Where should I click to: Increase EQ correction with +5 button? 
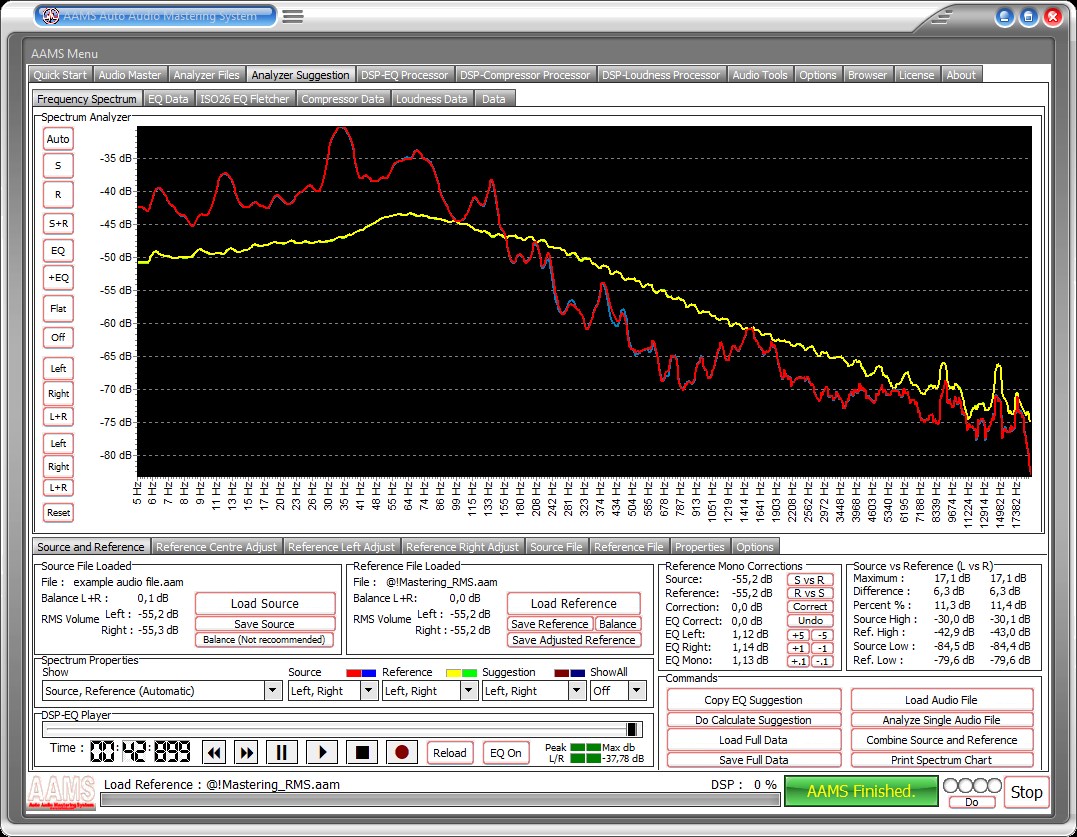(798, 635)
